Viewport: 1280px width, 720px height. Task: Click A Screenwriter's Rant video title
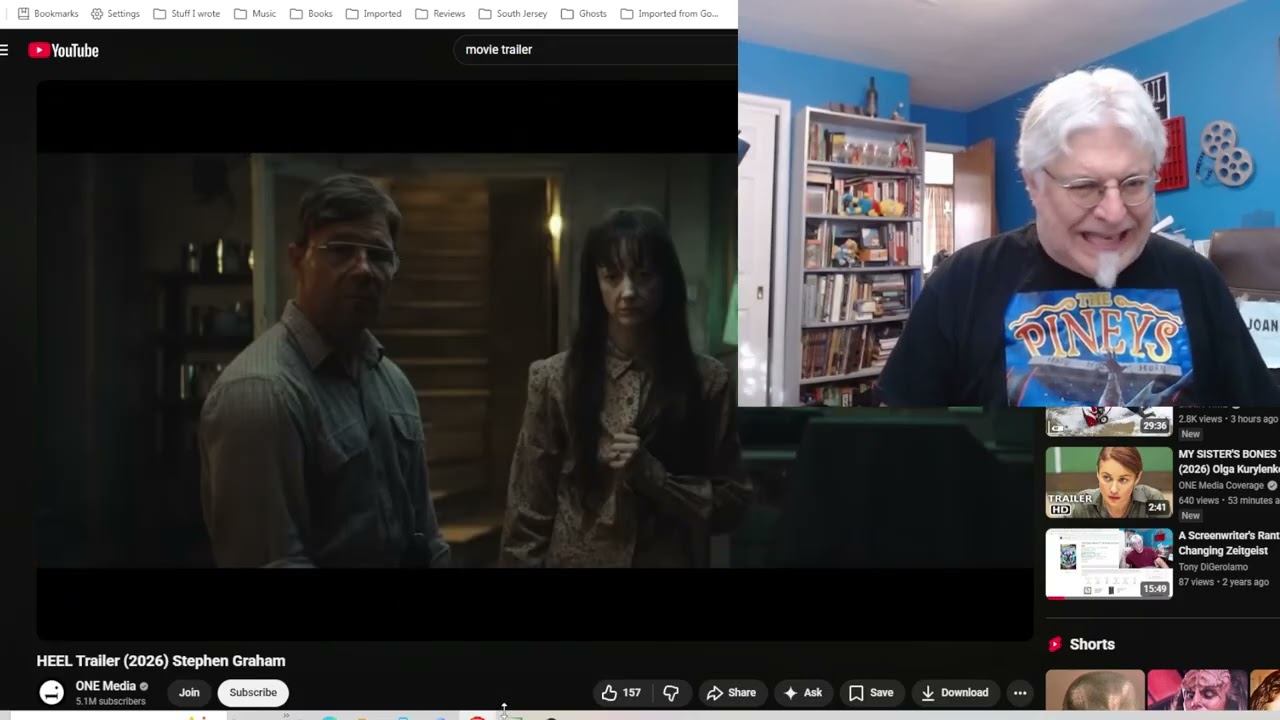(x=1228, y=543)
